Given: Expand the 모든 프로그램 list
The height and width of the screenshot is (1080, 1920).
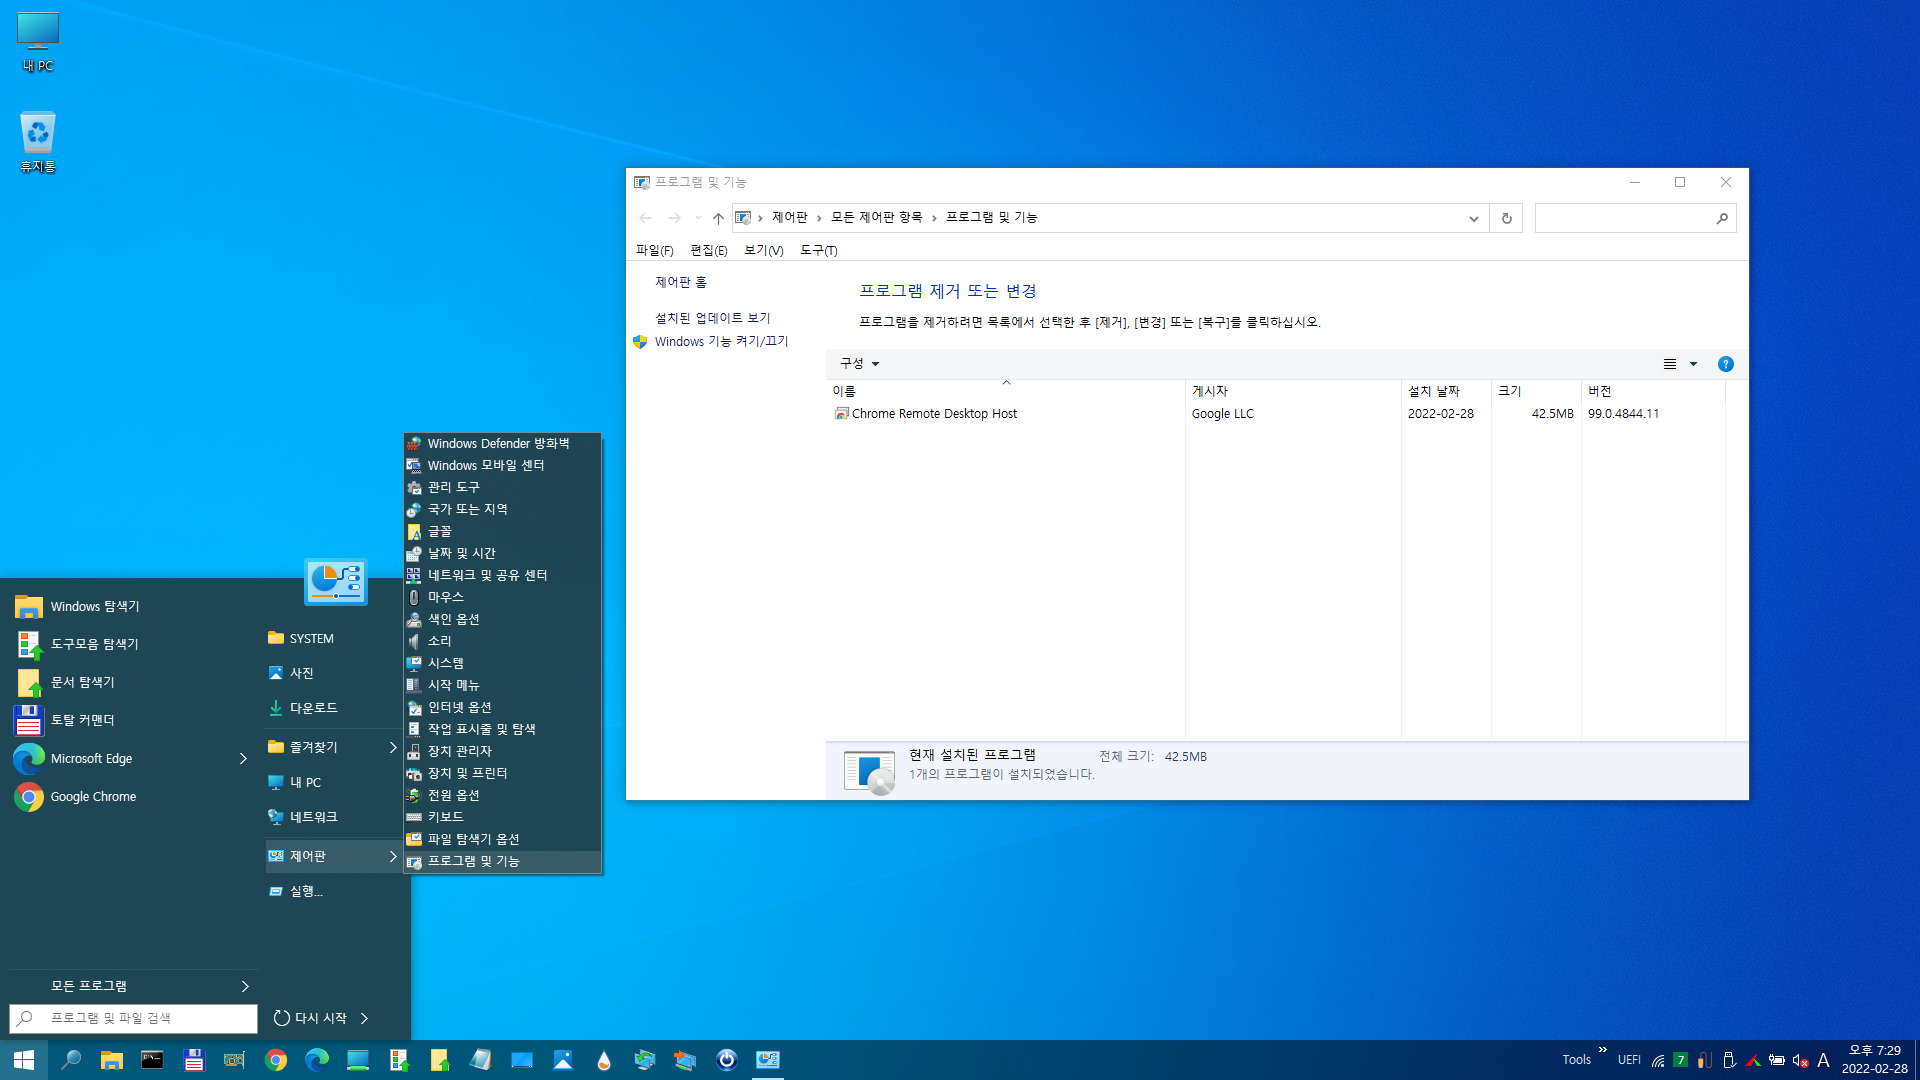Looking at the screenshot, I should click(x=133, y=986).
